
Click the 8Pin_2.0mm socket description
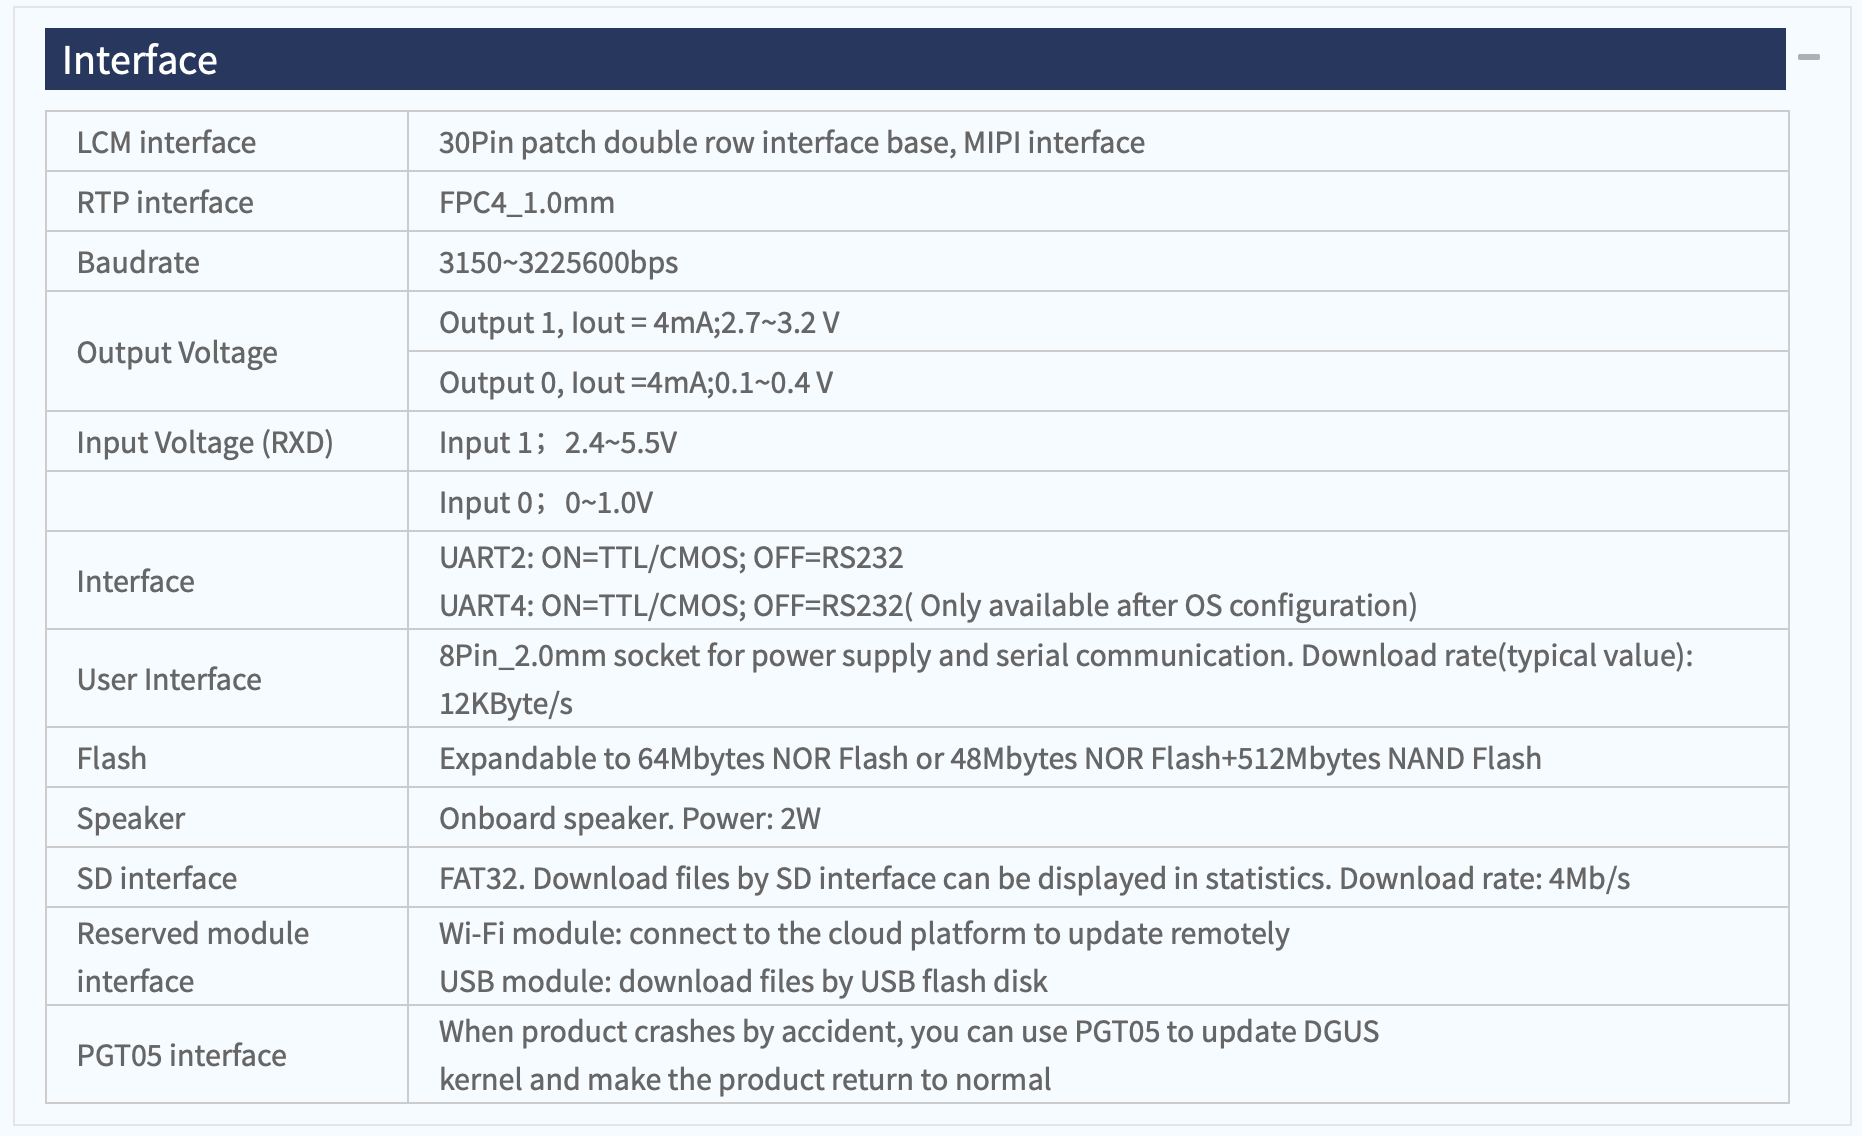click(x=1066, y=679)
